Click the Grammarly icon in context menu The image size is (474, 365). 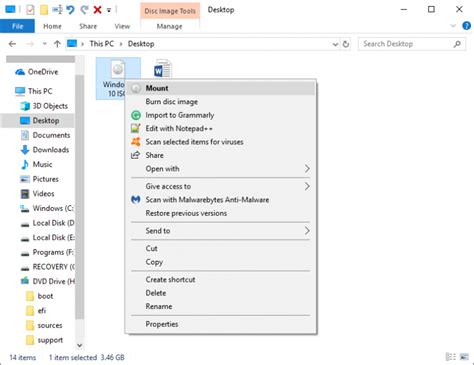136,115
